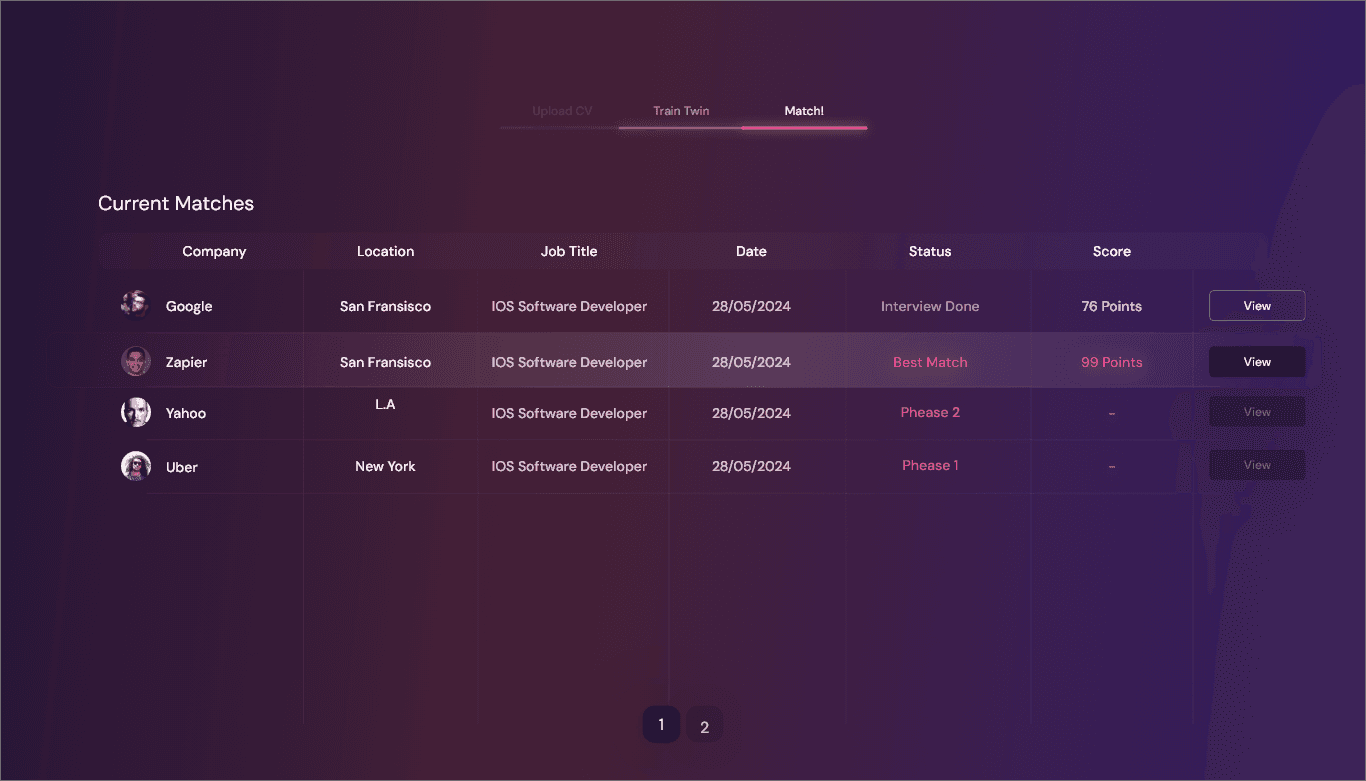This screenshot has width=1366, height=781.
Task: Click the job title in Uber row
Action: (569, 466)
